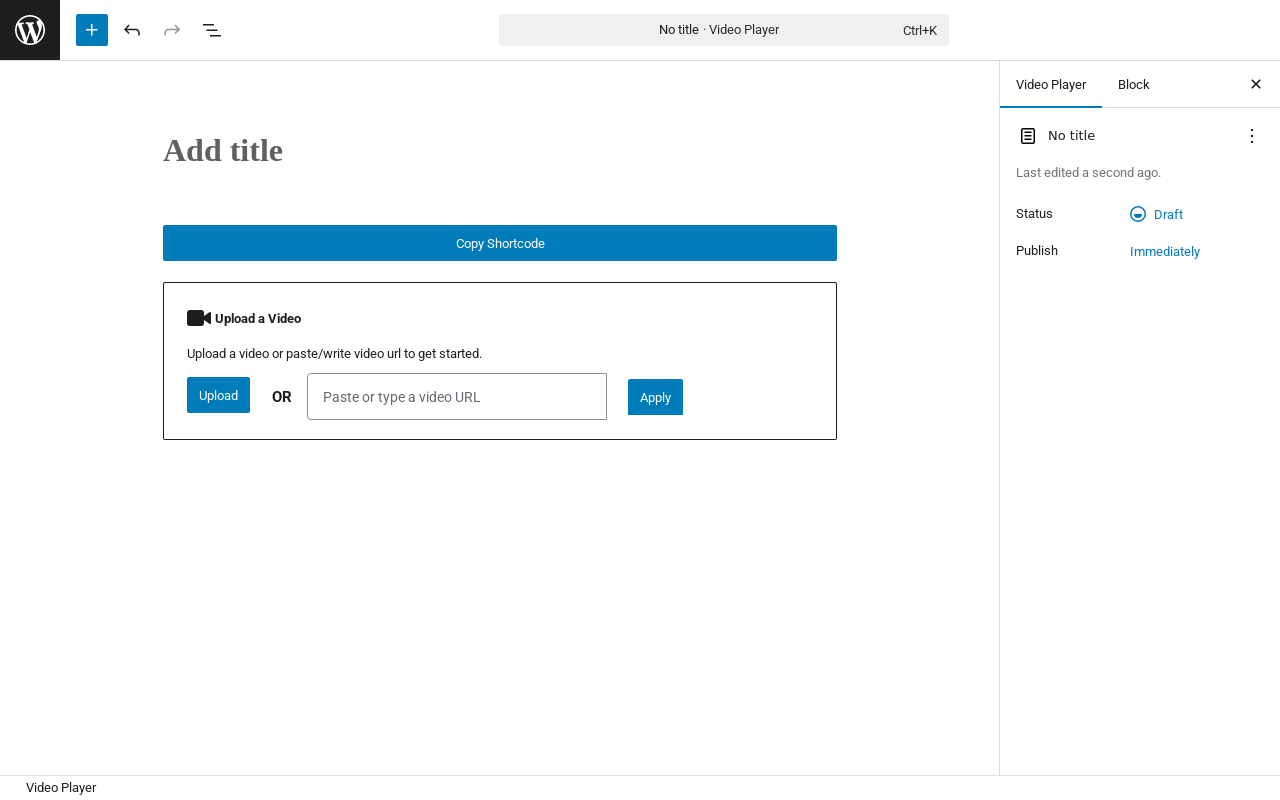Click the document icon next to No title
The height and width of the screenshot is (800, 1280).
tap(1028, 136)
